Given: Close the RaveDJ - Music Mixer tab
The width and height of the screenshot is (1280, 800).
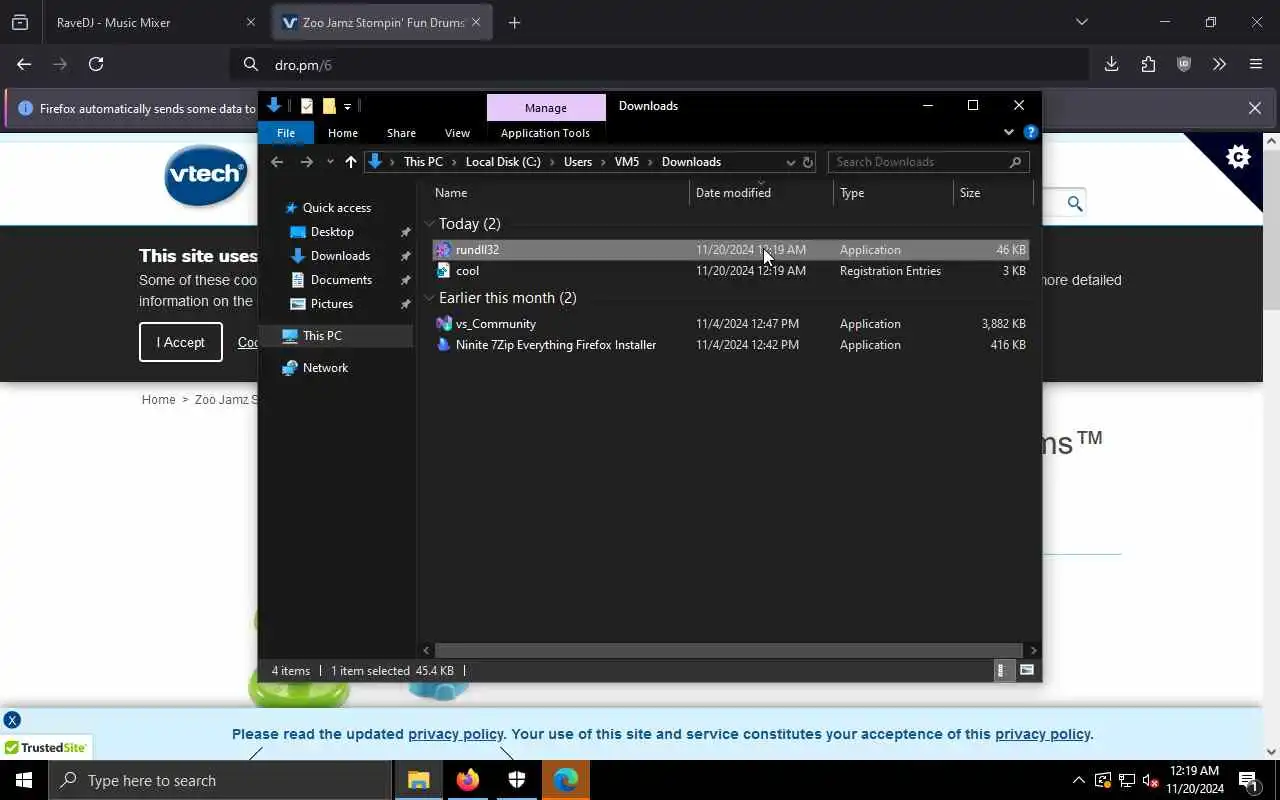Looking at the screenshot, I should (251, 22).
